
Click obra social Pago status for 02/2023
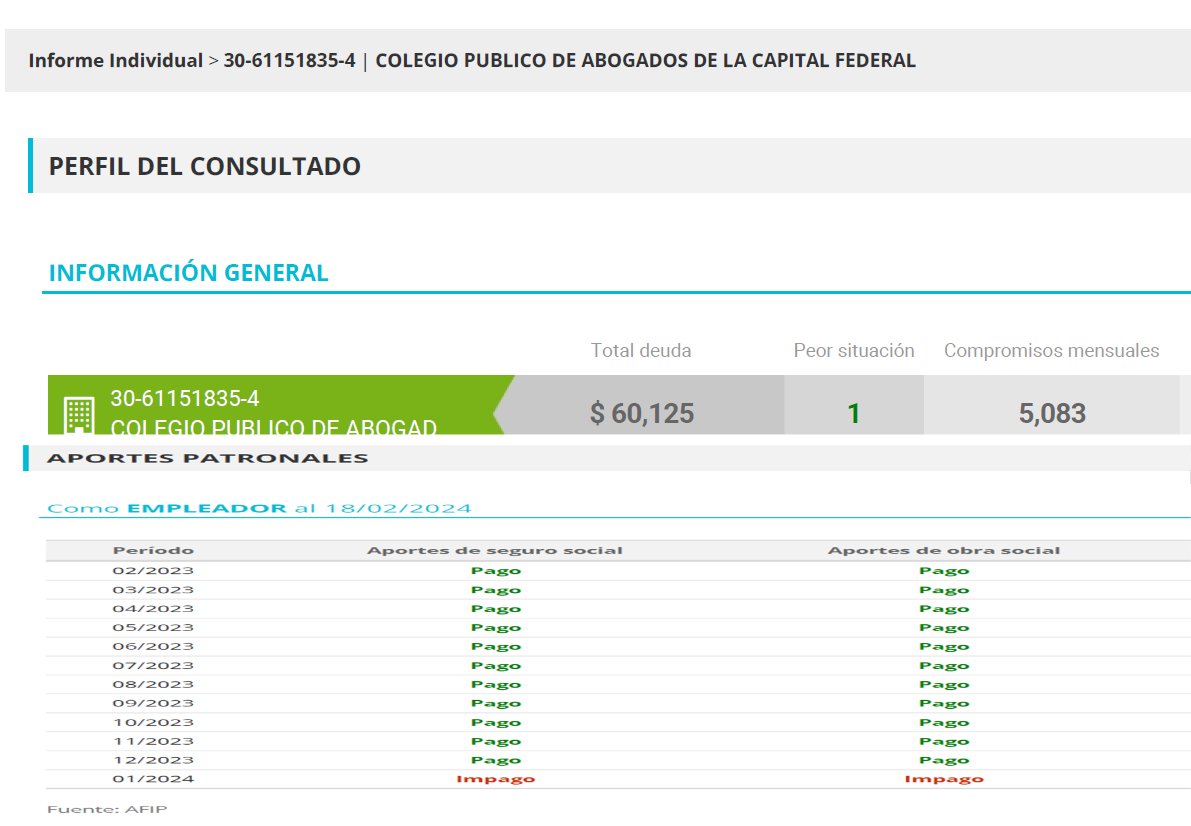(944, 571)
